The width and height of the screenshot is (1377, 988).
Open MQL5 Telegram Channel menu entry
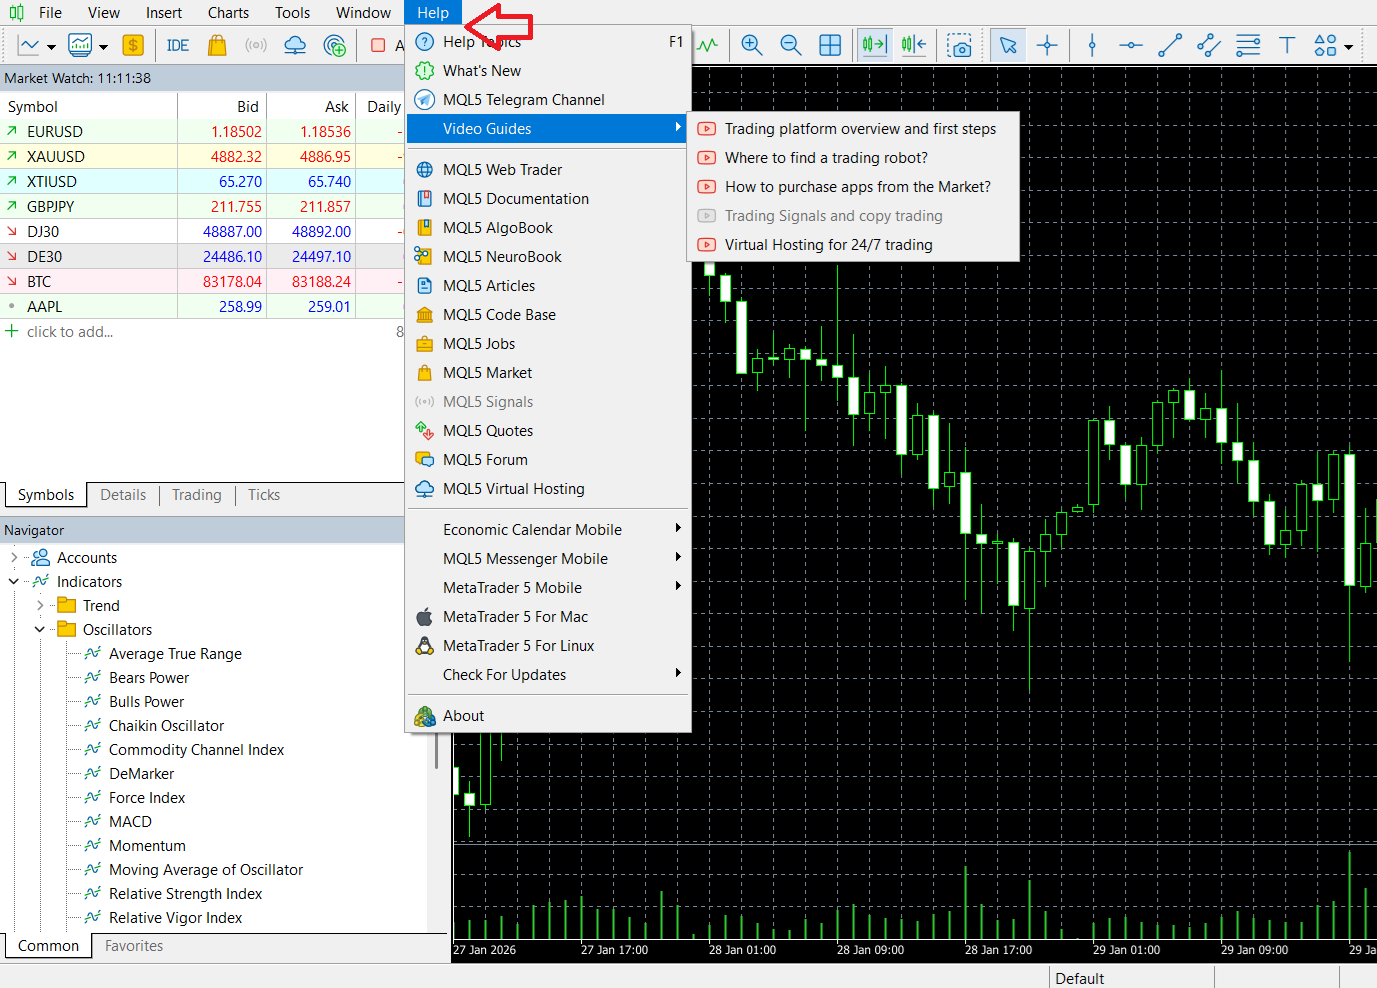[x=548, y=100]
